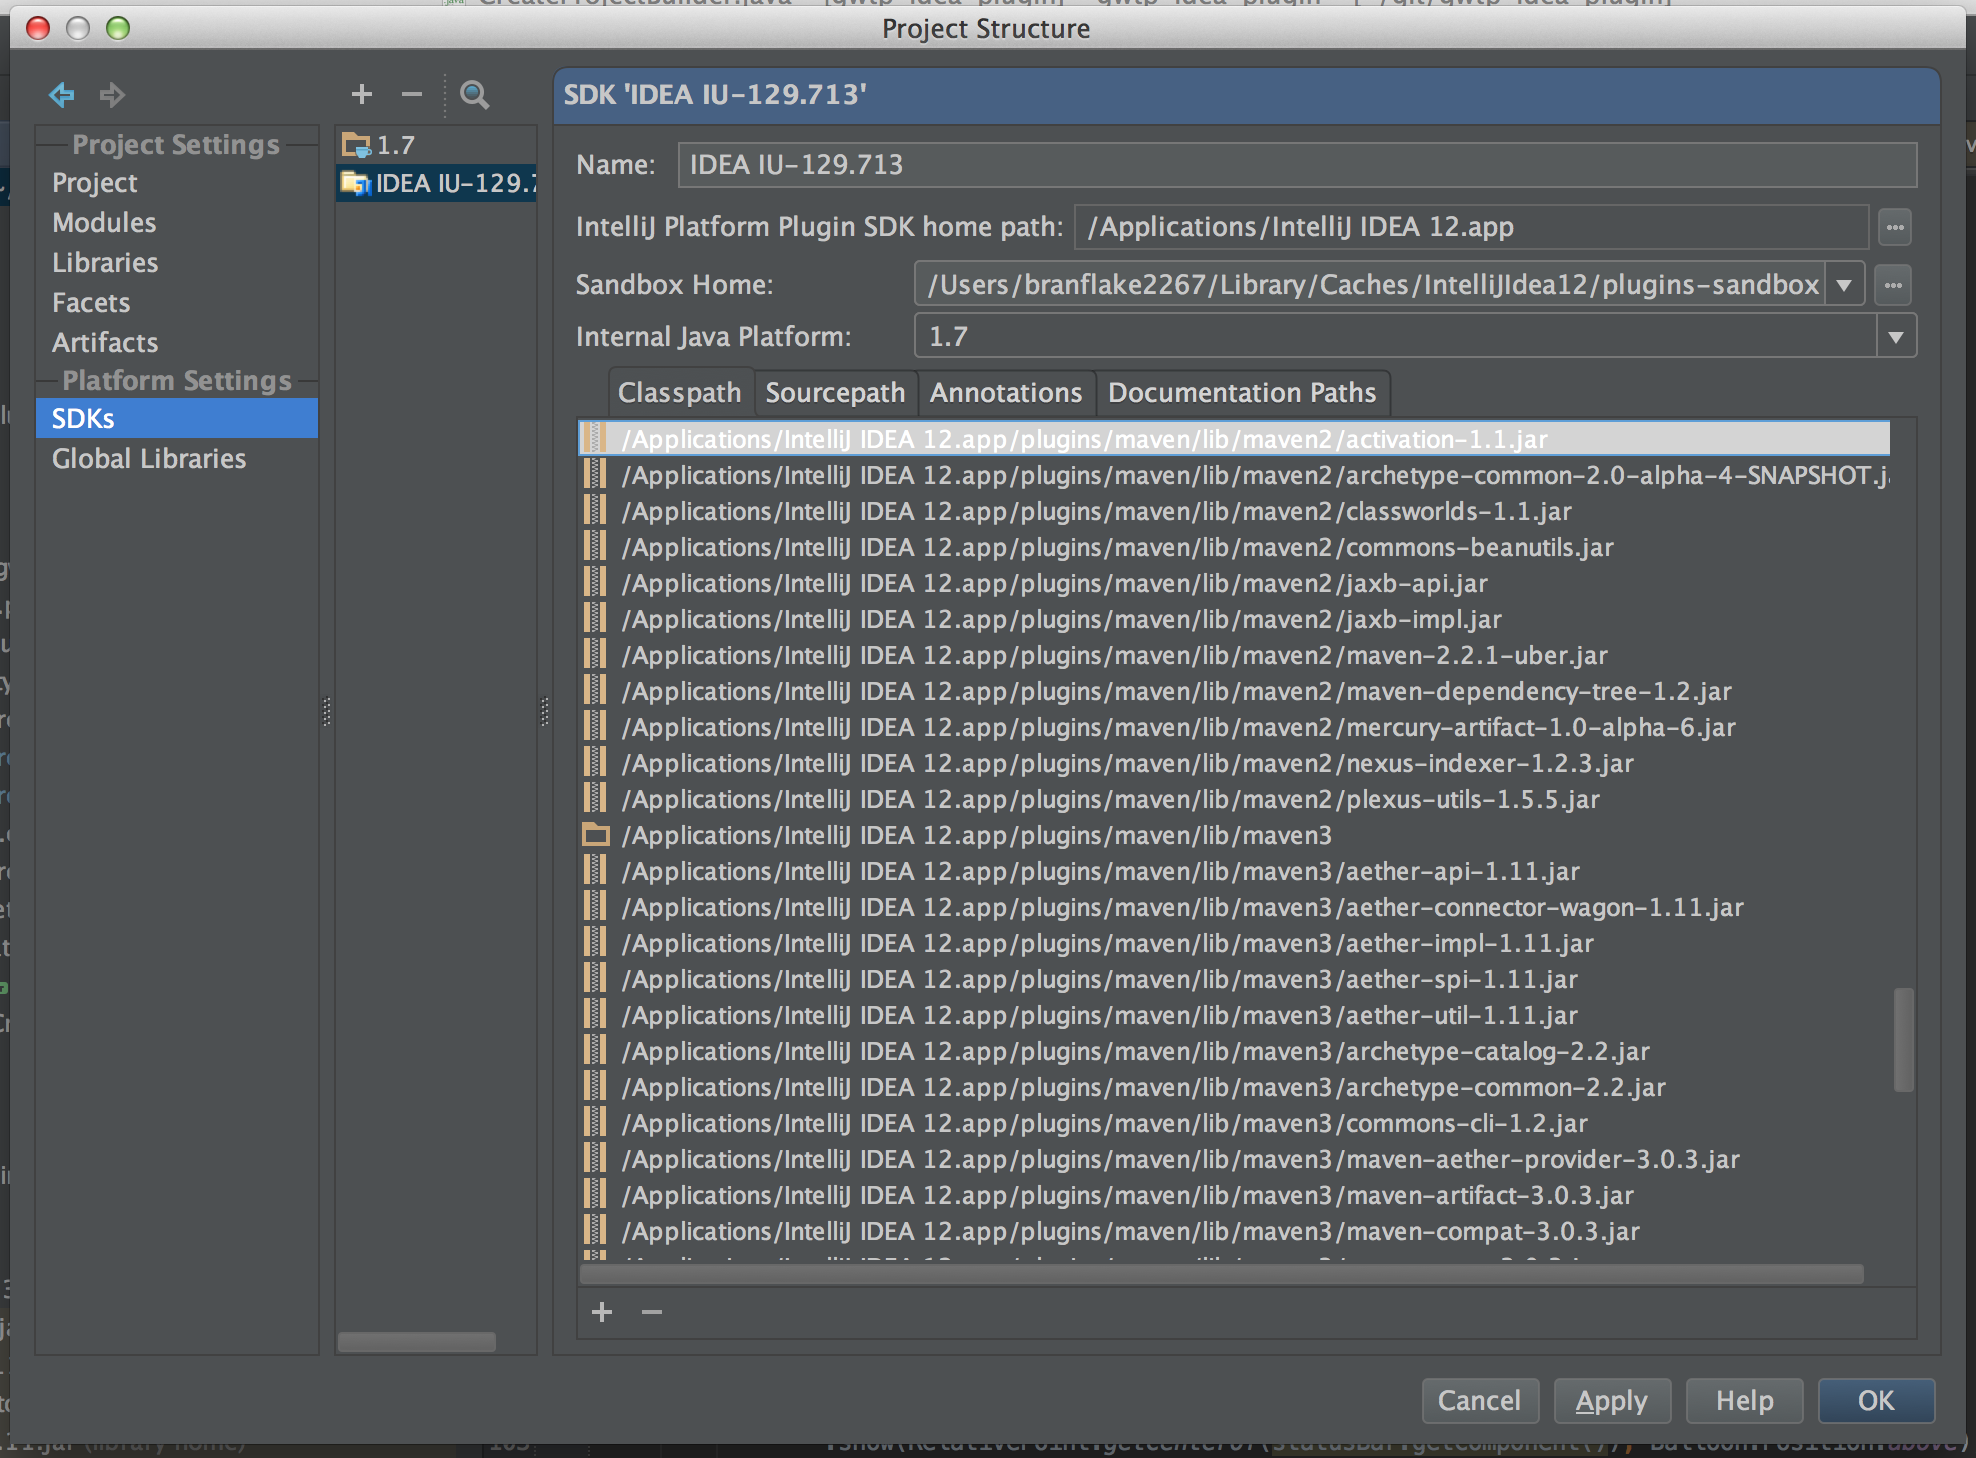Select aether-connector-wagon-1.11.jar row

1234,907
